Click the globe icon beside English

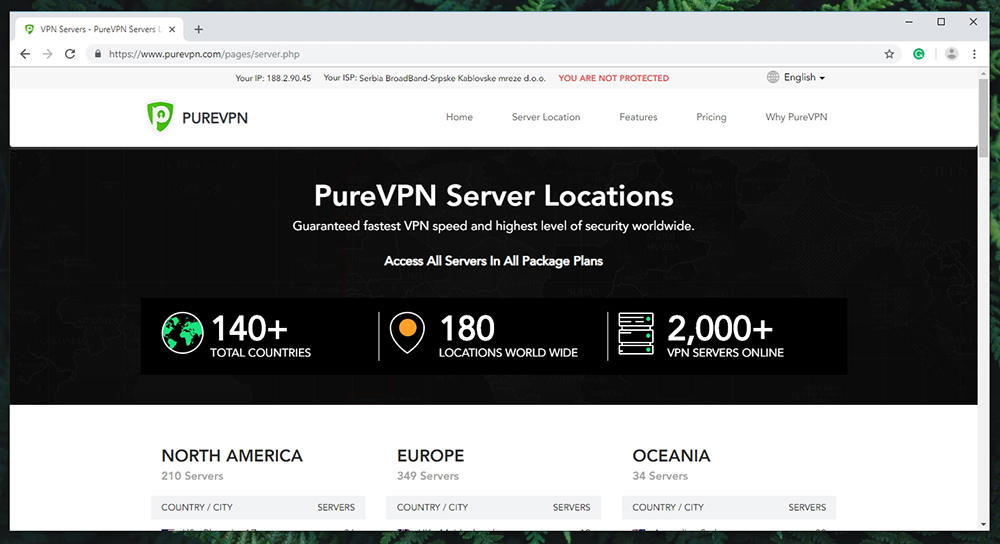[x=773, y=77]
